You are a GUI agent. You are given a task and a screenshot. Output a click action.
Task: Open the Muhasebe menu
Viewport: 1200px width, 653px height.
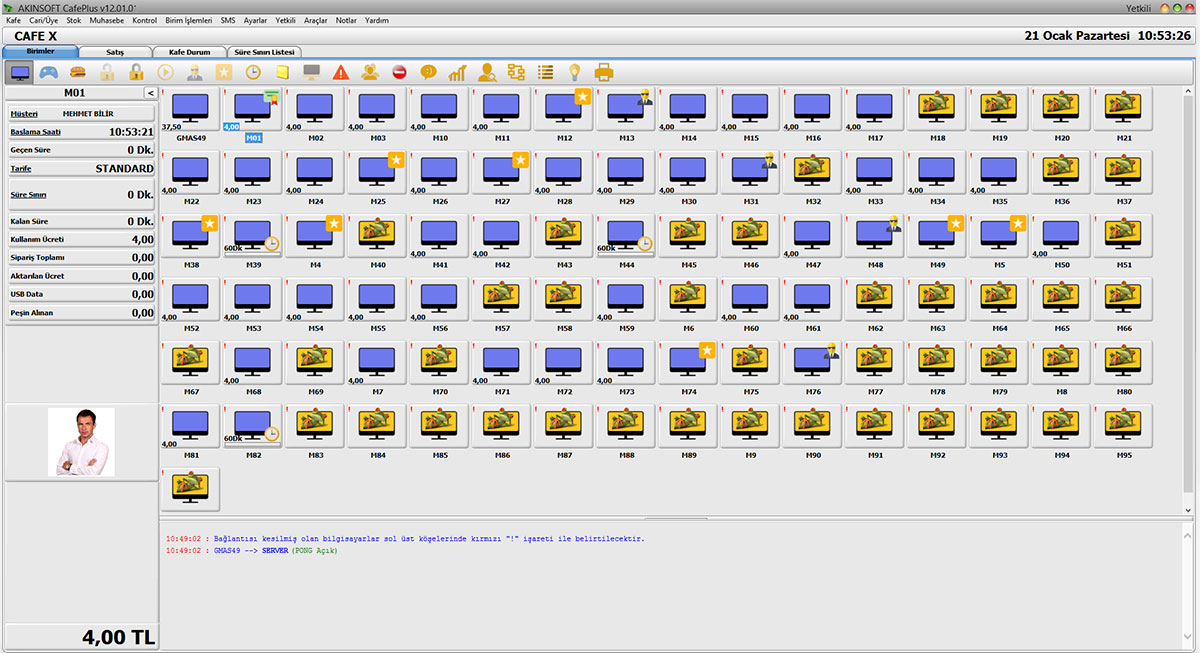[x=107, y=20]
